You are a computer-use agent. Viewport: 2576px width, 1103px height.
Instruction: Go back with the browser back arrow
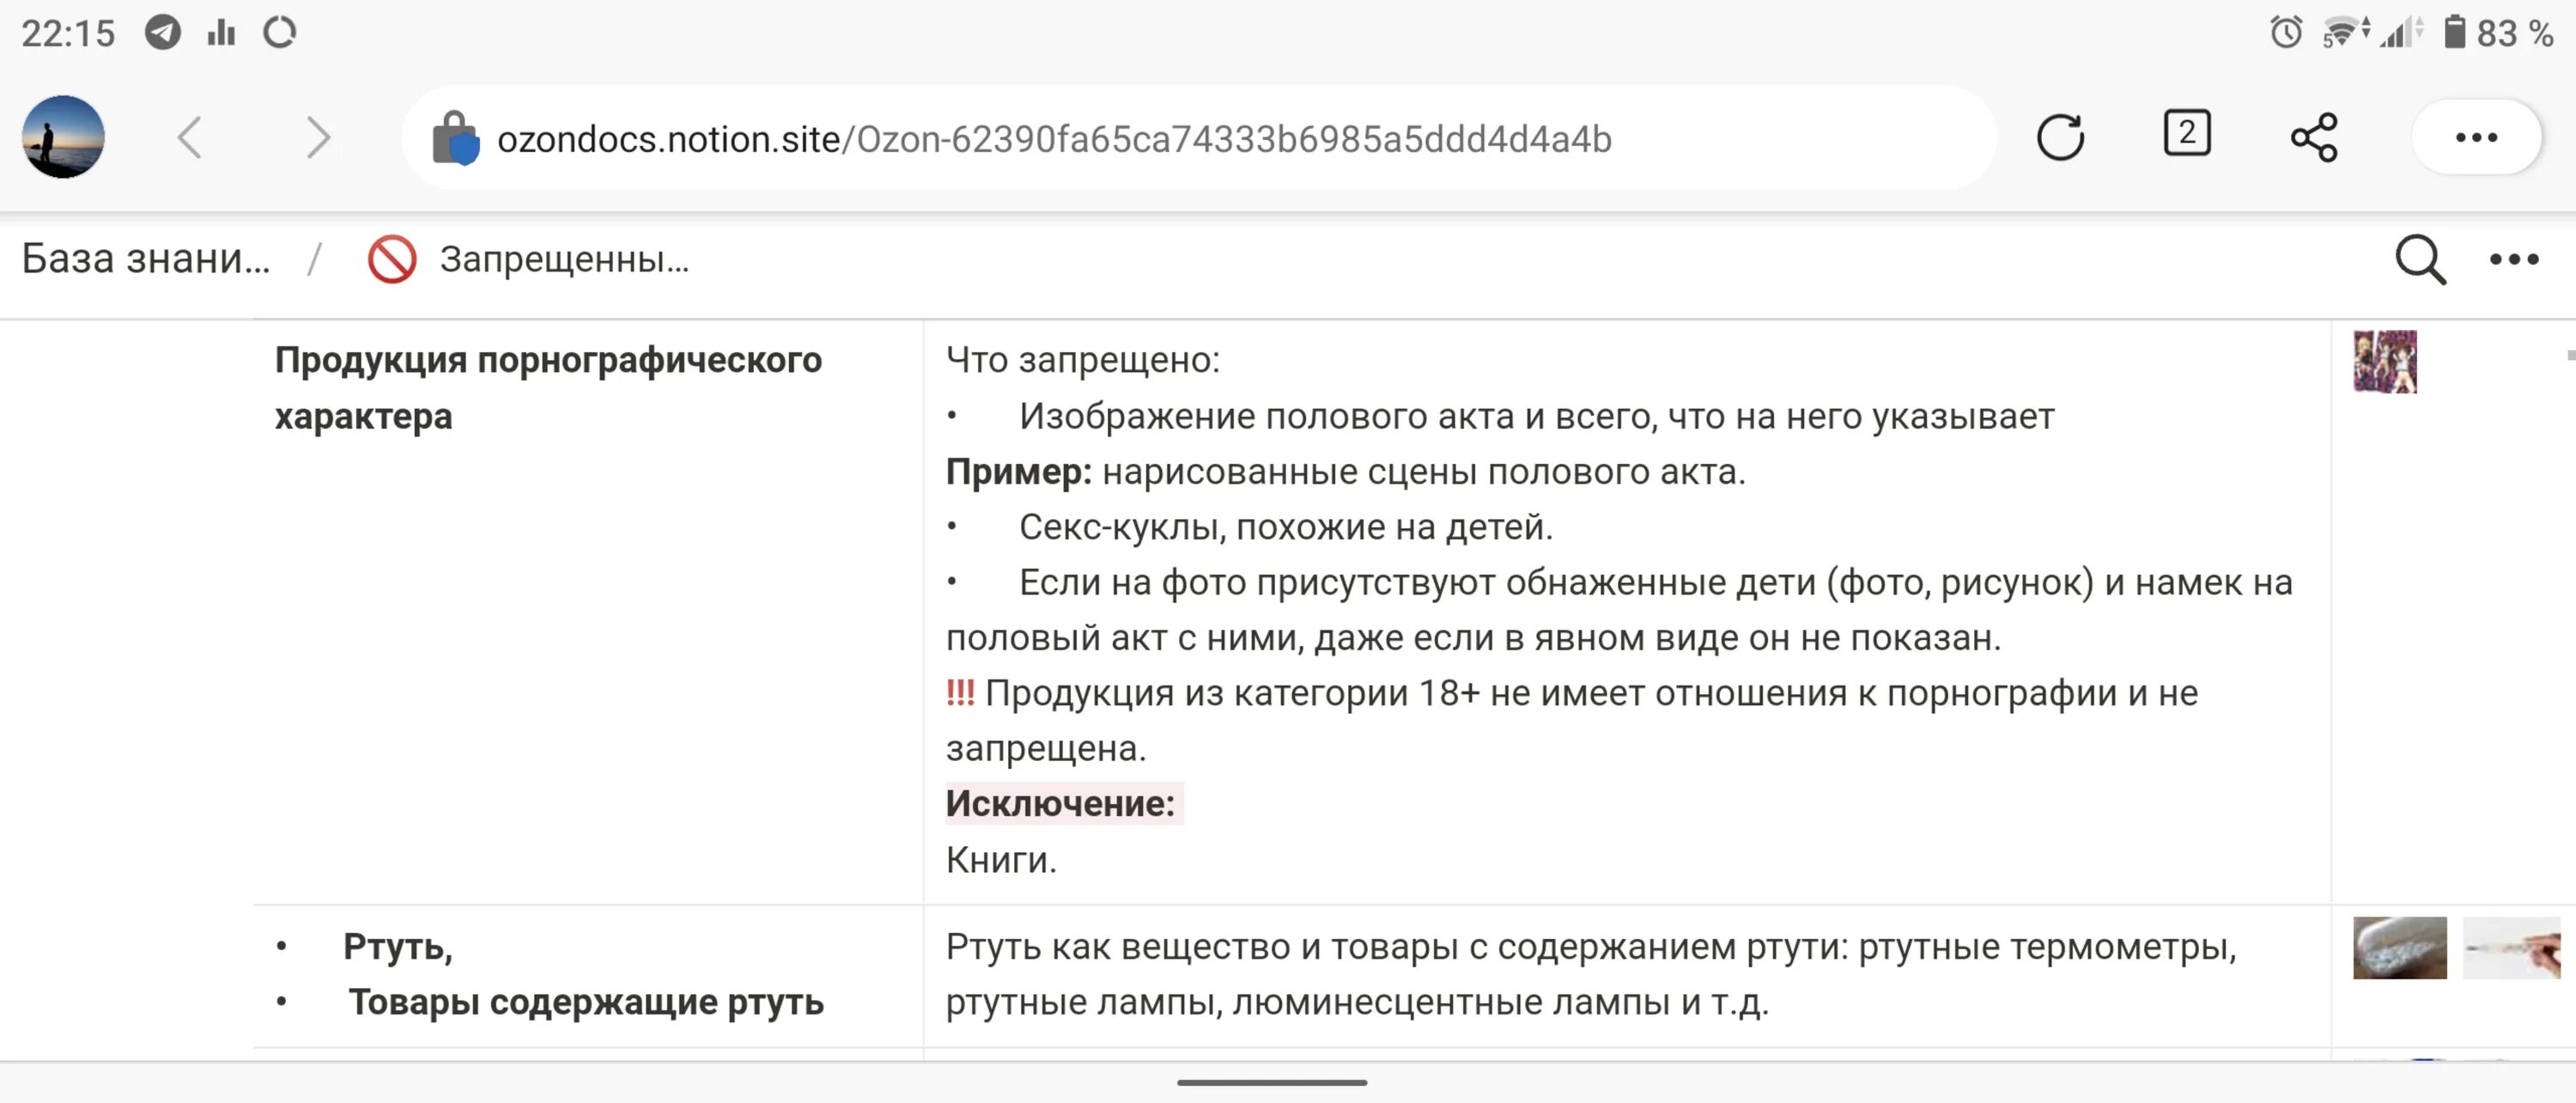pos(190,137)
